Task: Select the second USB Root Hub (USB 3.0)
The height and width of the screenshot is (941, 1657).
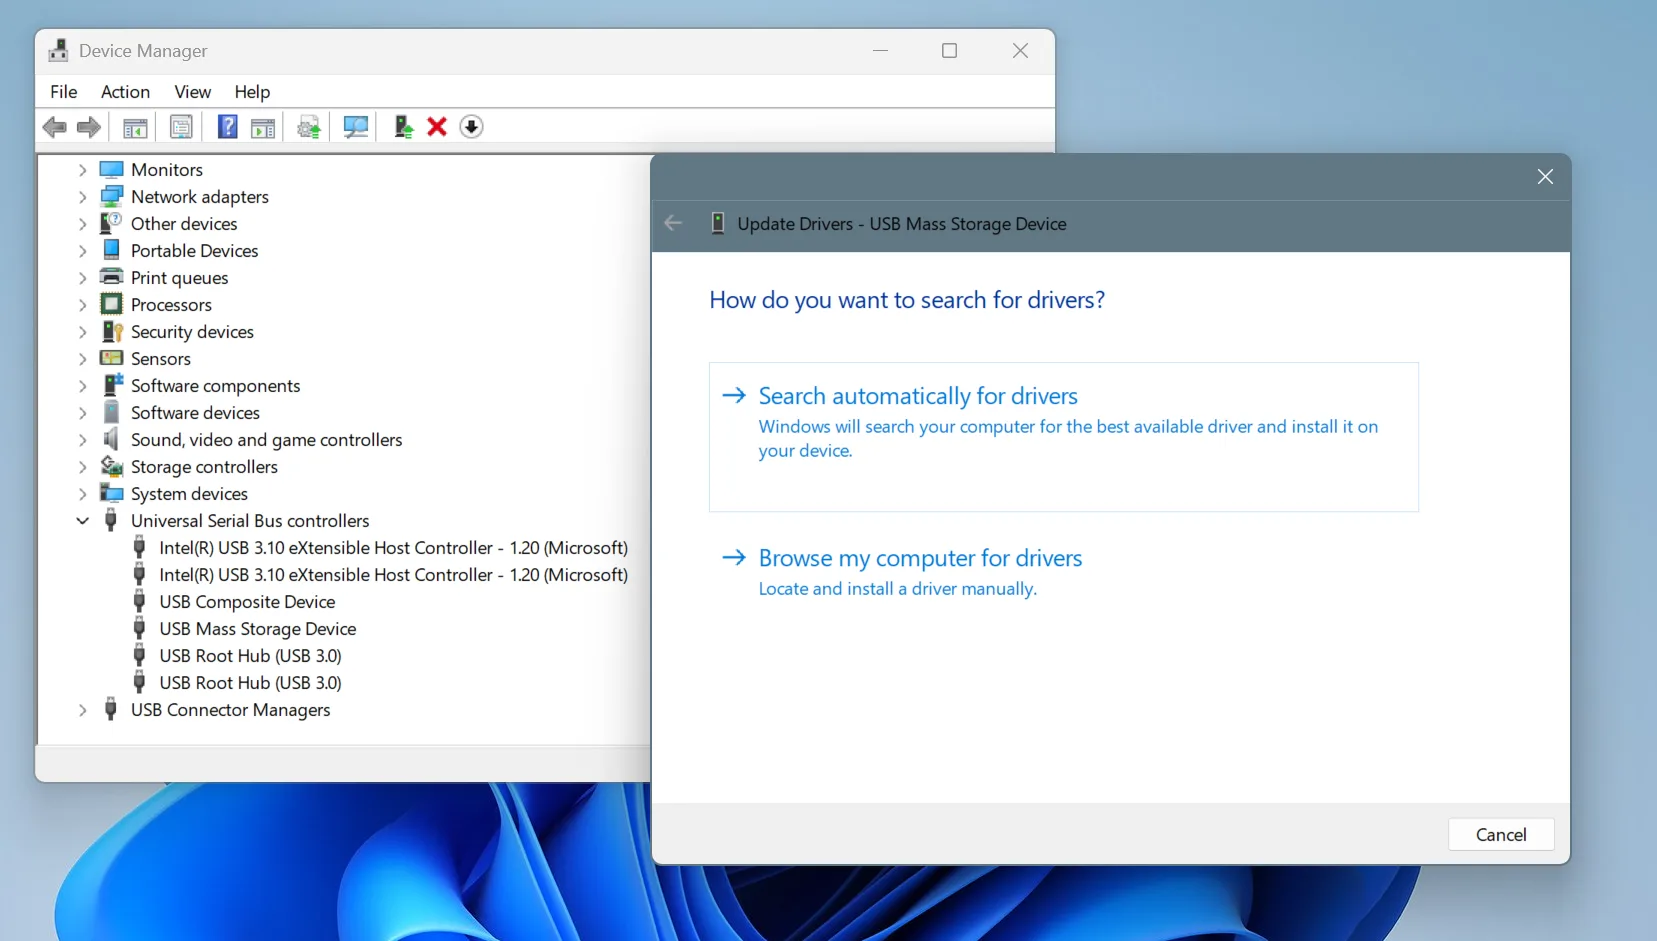Action: (250, 683)
